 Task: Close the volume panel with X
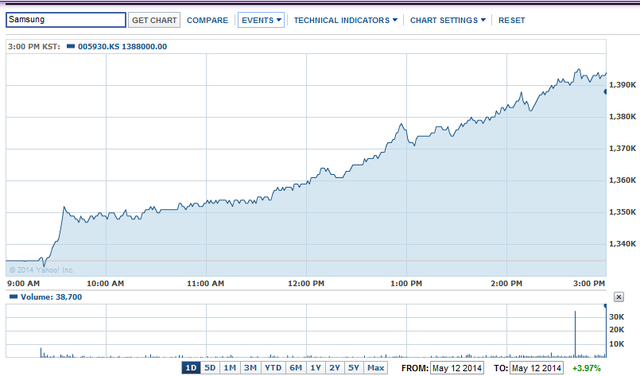[619, 297]
